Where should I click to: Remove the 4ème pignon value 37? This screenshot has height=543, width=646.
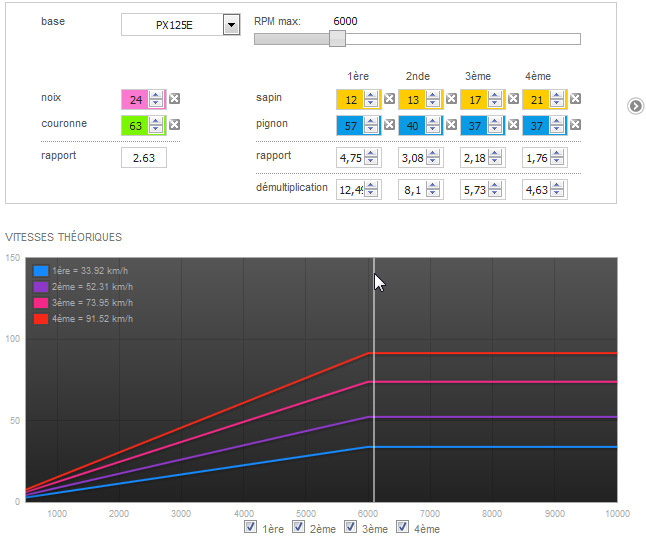[x=576, y=125]
